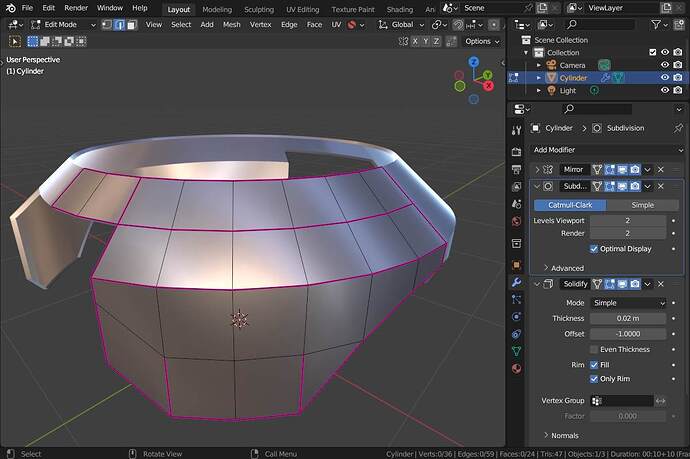Switch to face select mode
The height and width of the screenshot is (459, 690).
(x=132, y=25)
